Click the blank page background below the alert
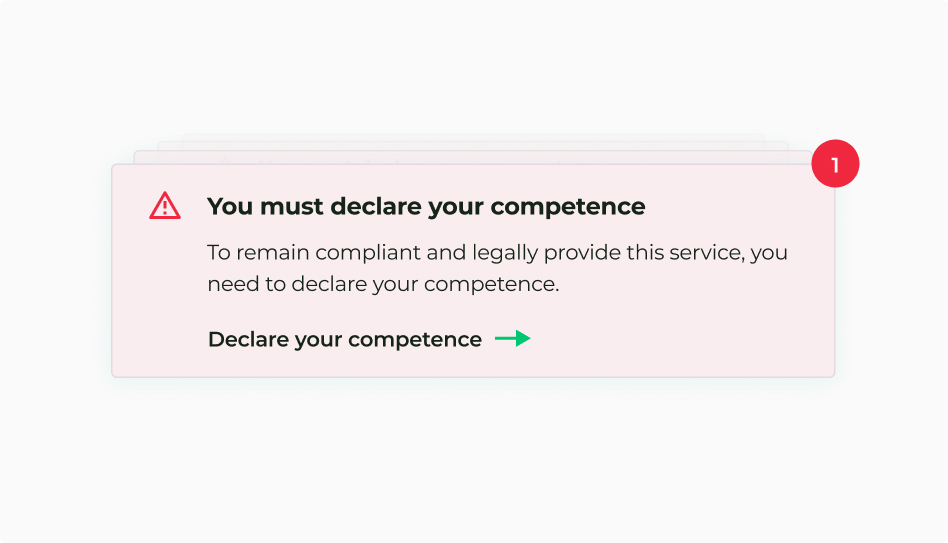Viewport: 948px width, 543px height. (474, 460)
